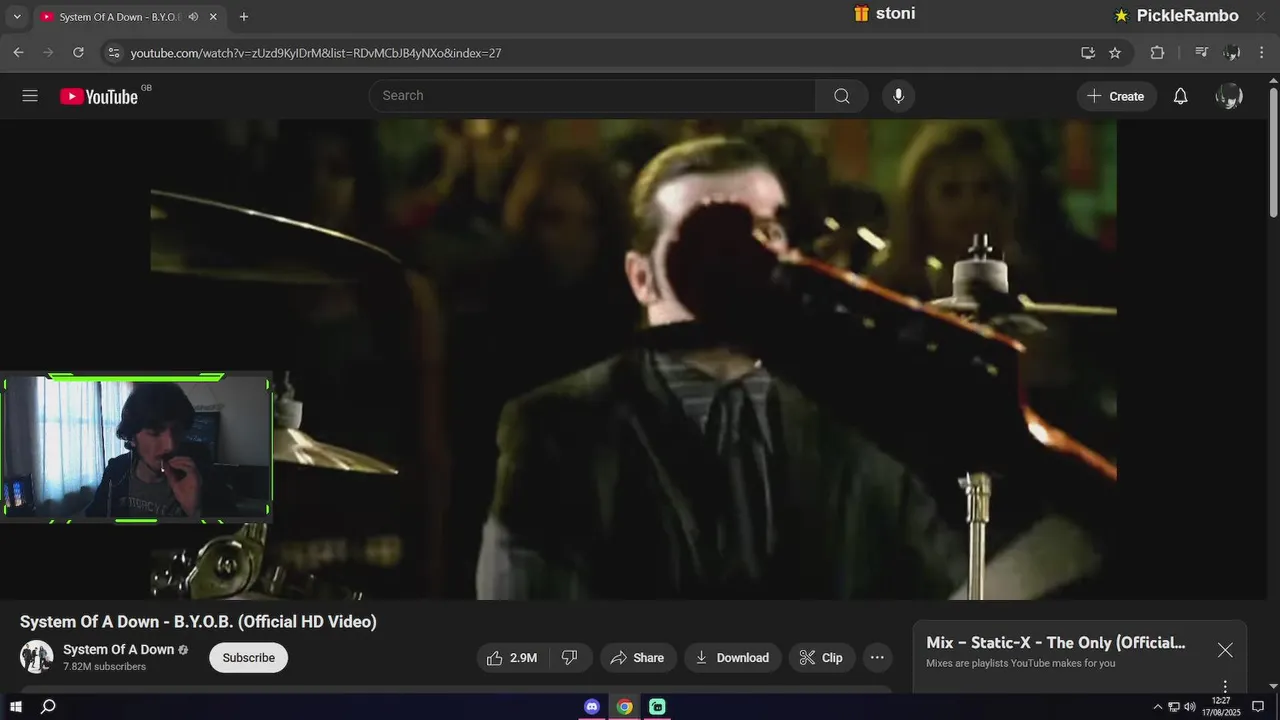The image size is (1280, 720).
Task: Install YouTube app from the address bar
Action: tap(1088, 52)
